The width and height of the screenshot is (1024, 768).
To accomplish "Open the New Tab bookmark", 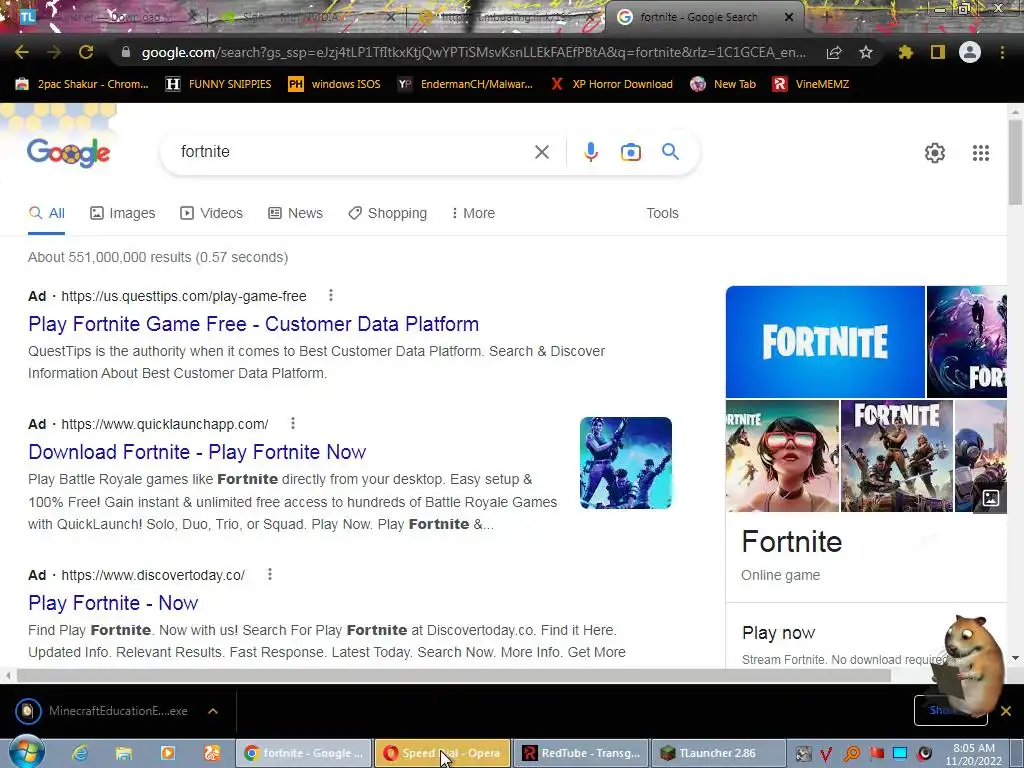I will 724,84.
